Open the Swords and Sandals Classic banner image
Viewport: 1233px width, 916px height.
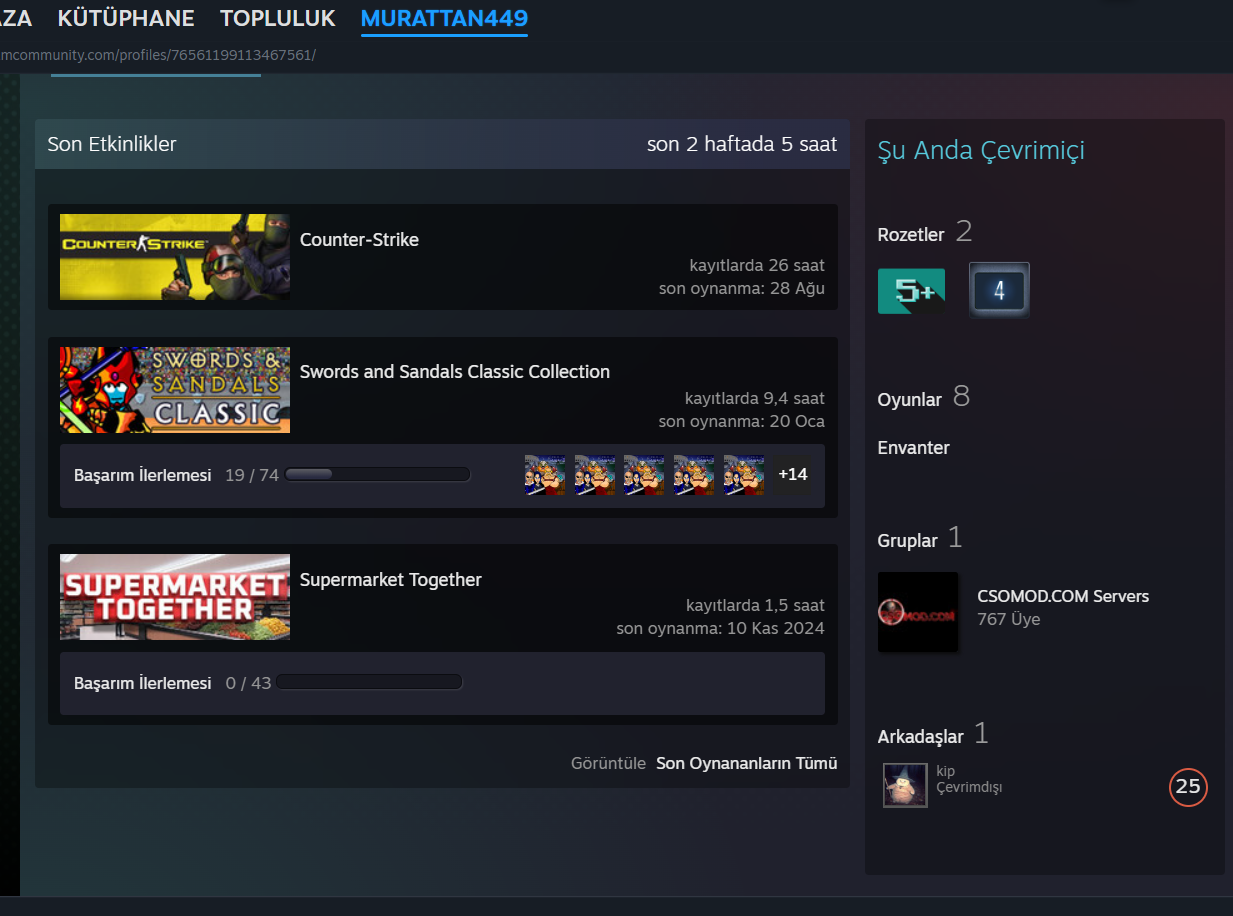coord(175,390)
